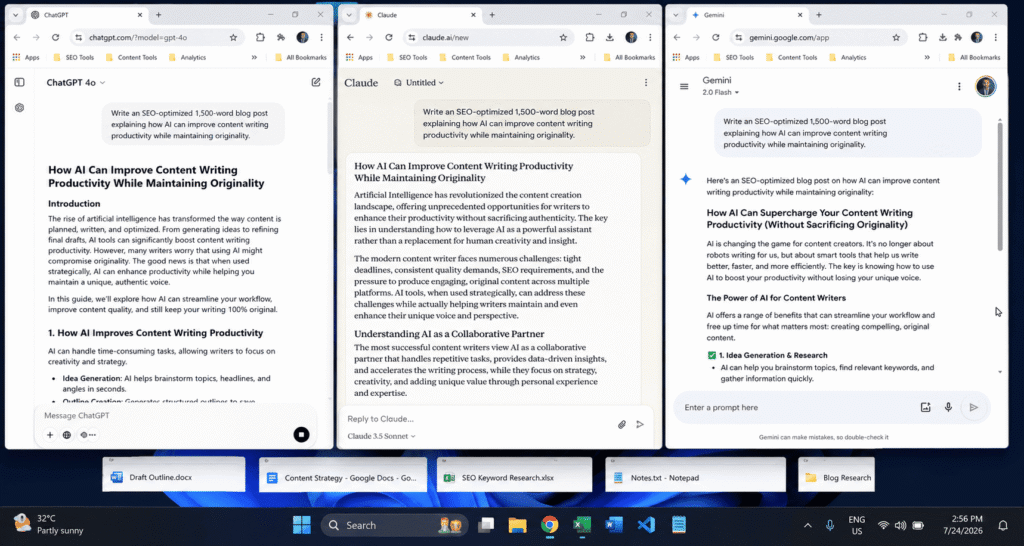This screenshot has height=546, width=1024.
Task: Open the Untitled chat title dropdown in Claude
Action: click(x=419, y=83)
